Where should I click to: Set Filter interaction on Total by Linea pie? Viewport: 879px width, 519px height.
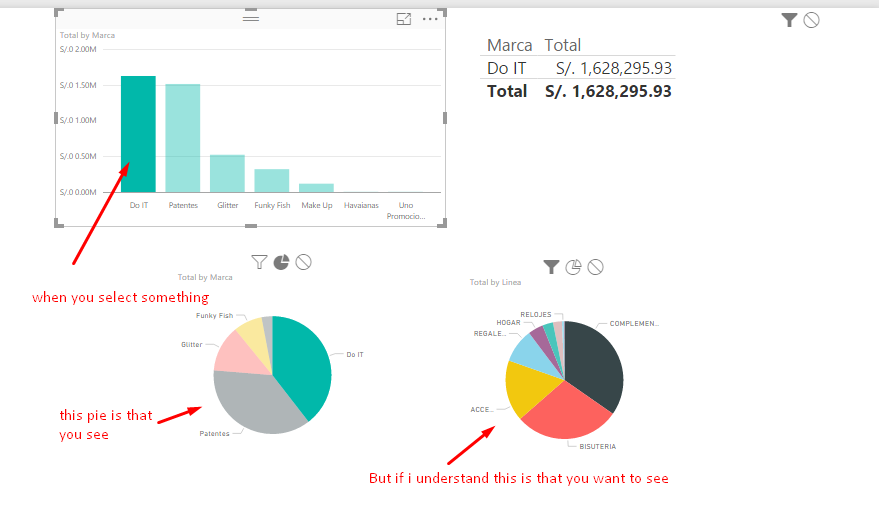[x=551, y=267]
